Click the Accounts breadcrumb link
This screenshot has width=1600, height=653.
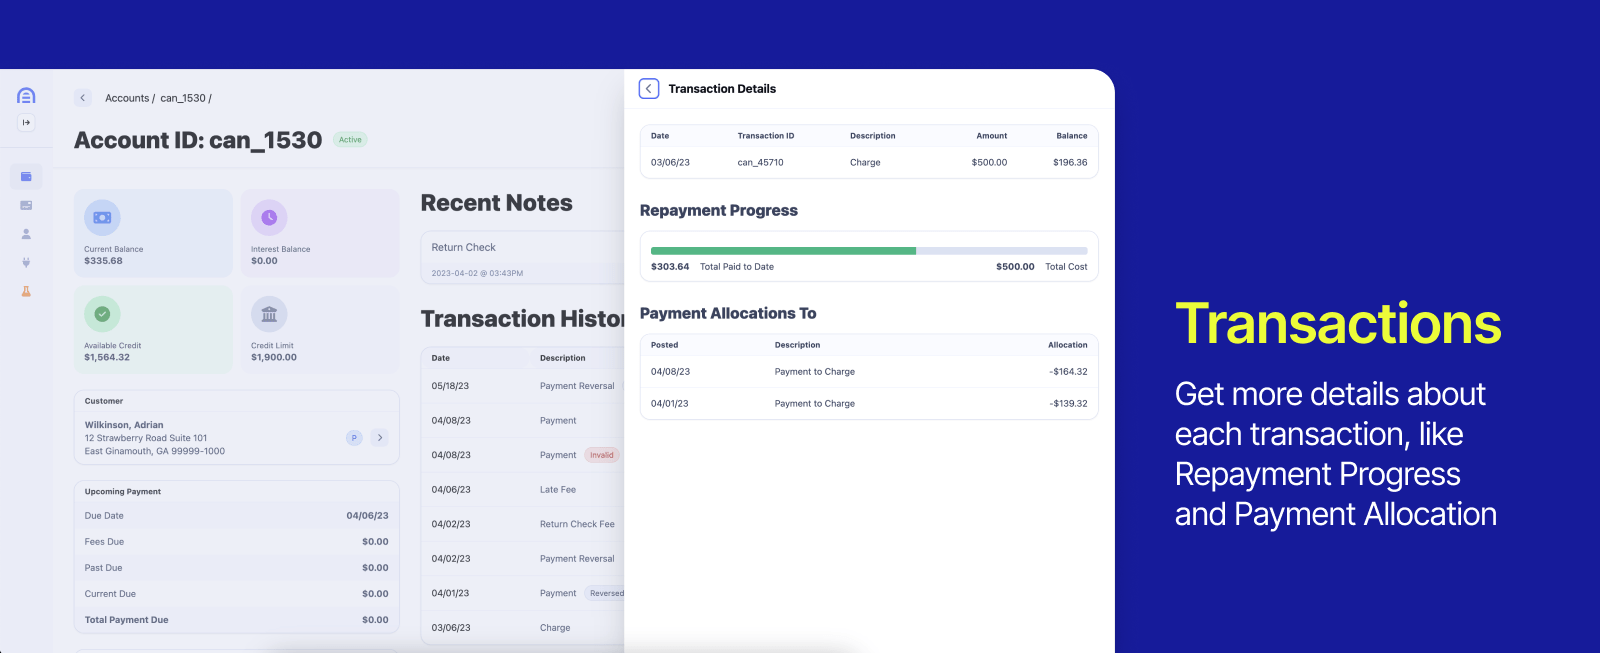click(127, 98)
